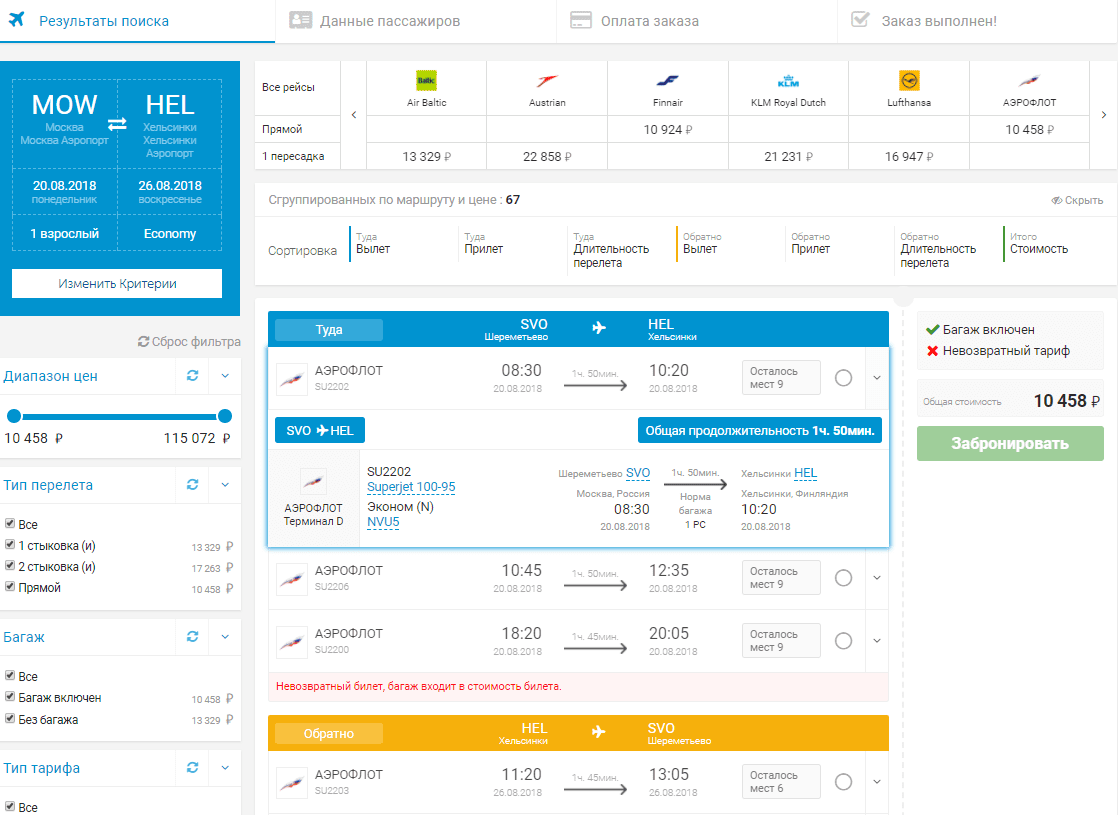Click Аэрофлот logo for flight SU2202
Viewport: 1118px width, 815px height.
pos(292,379)
